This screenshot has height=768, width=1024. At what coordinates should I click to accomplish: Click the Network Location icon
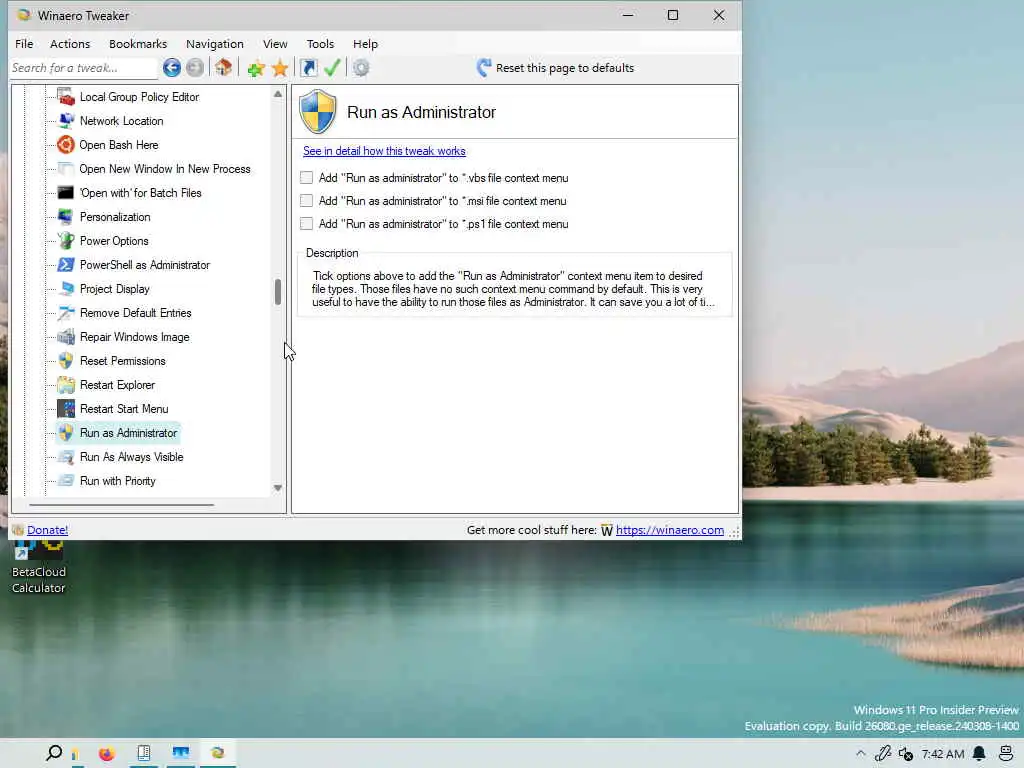[x=66, y=121]
